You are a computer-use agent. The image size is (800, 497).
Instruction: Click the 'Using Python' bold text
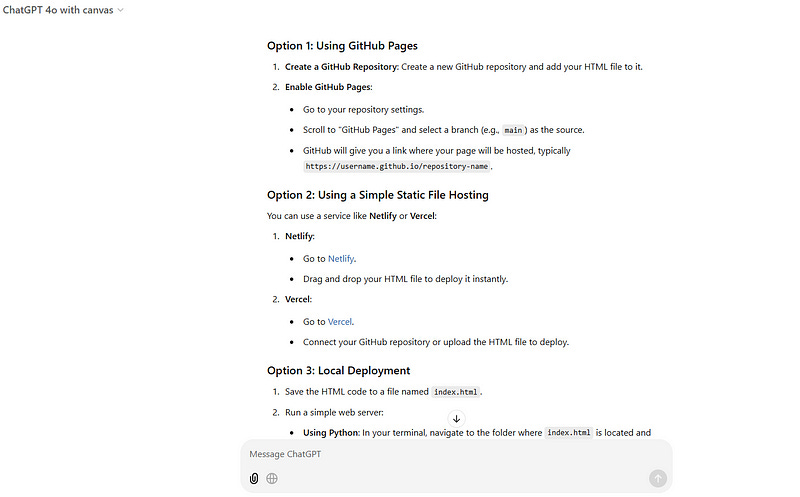(331, 433)
